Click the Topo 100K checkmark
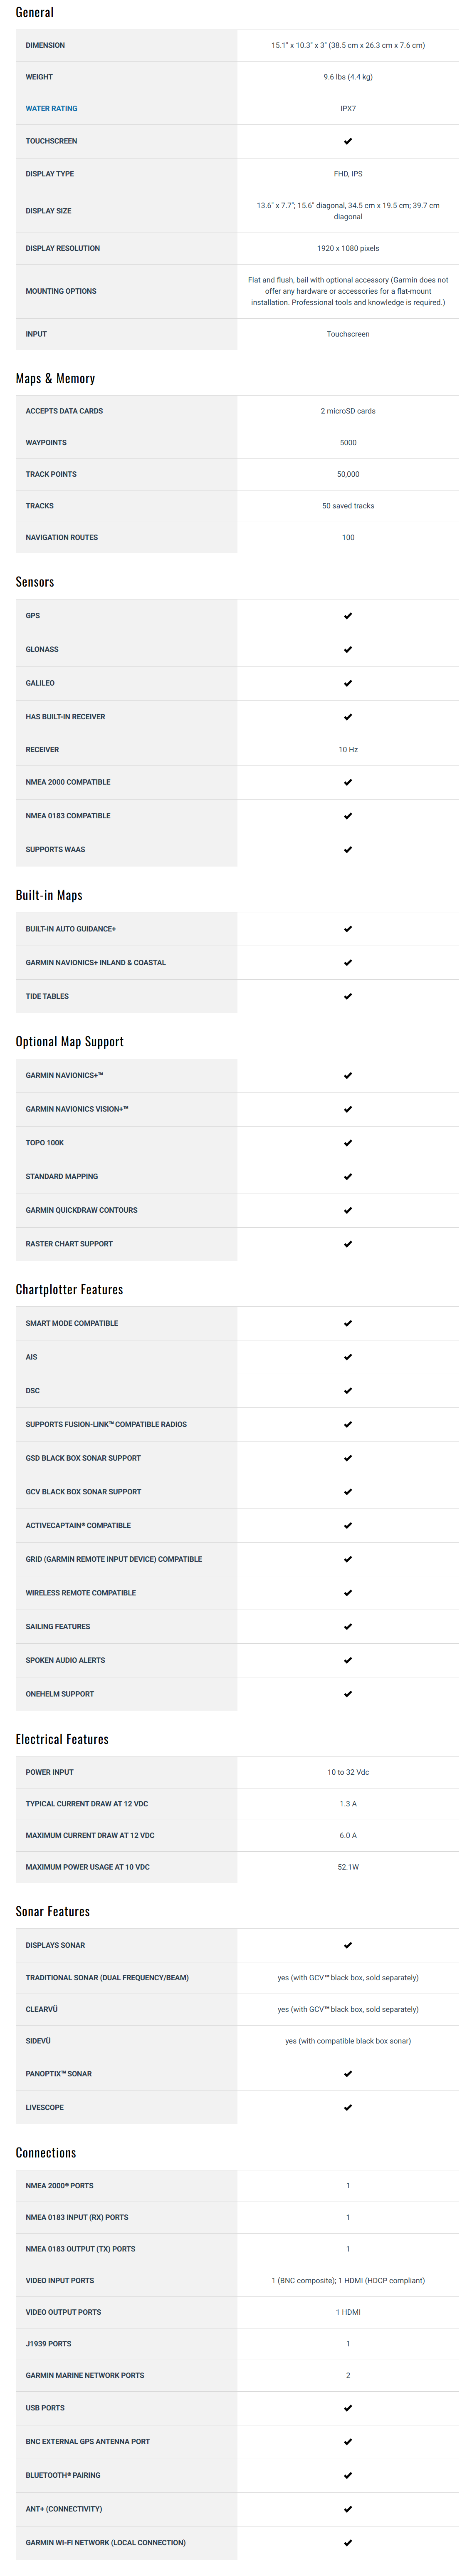This screenshot has height=2576, width=472. coord(348,1143)
